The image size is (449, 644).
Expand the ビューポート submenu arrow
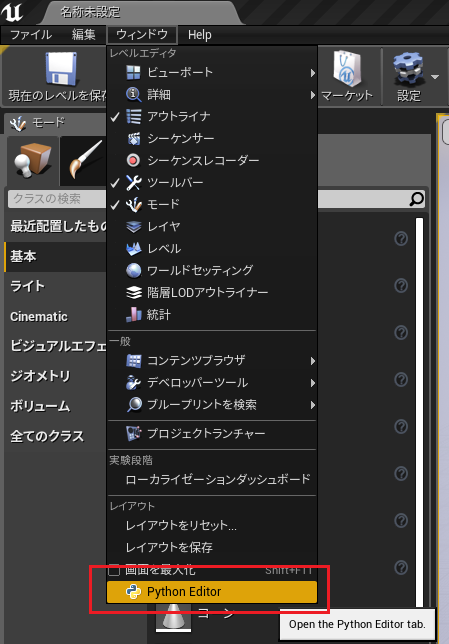pyautogui.click(x=312, y=73)
